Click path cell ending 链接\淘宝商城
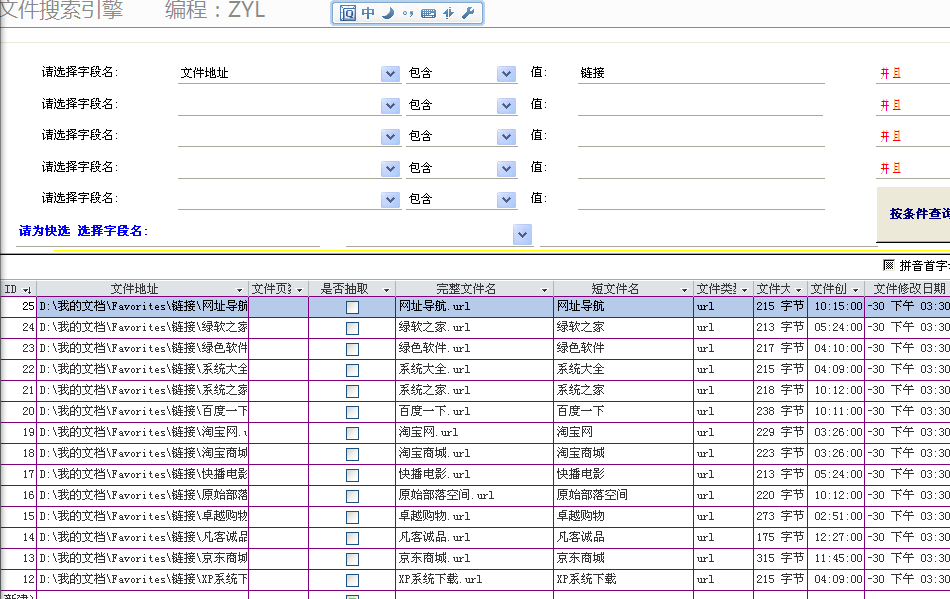Viewport: 950px width, 599px height. coord(143,454)
